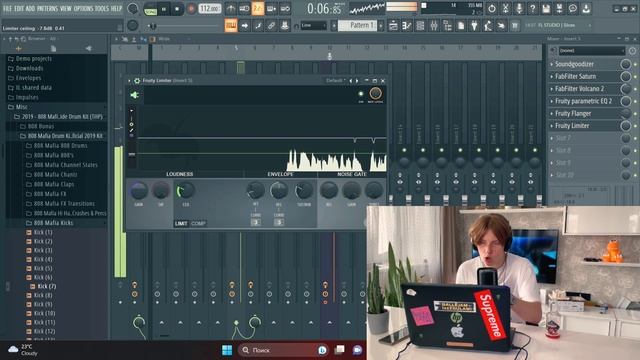Open the piano roll view icon
This screenshot has width=640, height=360.
point(407,26)
